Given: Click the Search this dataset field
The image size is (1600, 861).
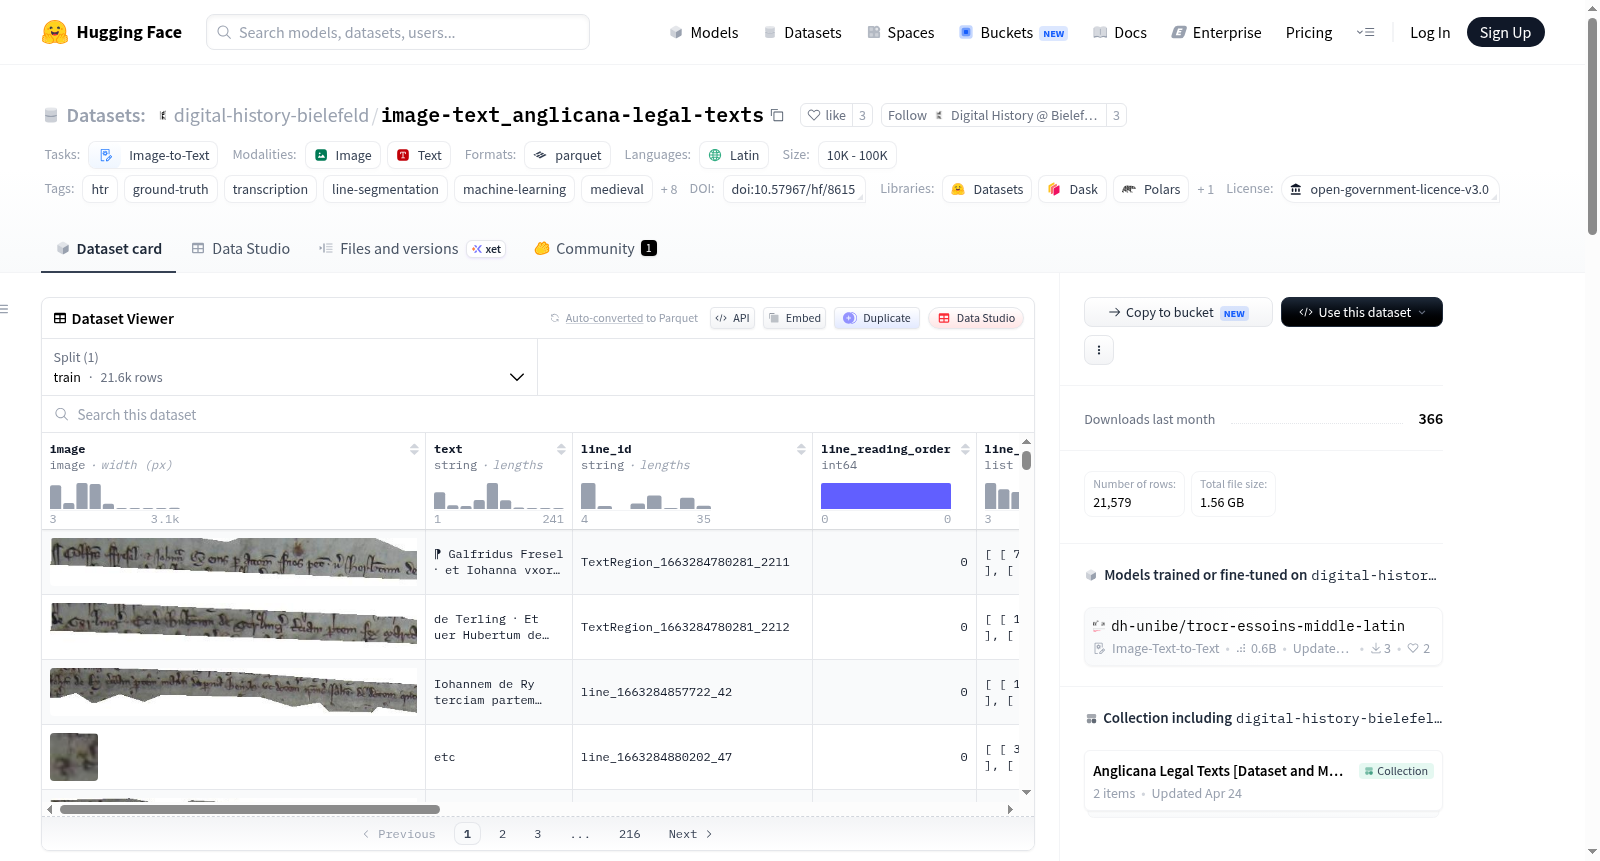Looking at the screenshot, I should (x=538, y=414).
